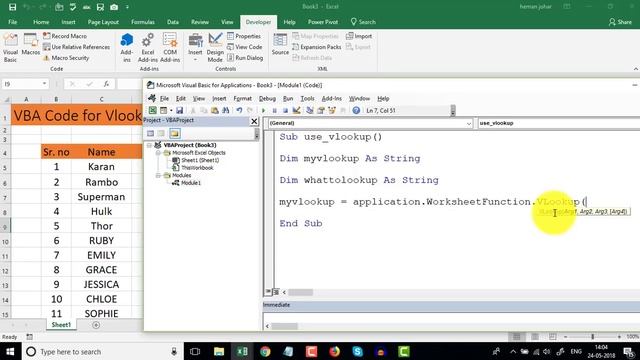The width and height of the screenshot is (640, 360).
Task: Toggle Use Relative References
Action: point(76,47)
